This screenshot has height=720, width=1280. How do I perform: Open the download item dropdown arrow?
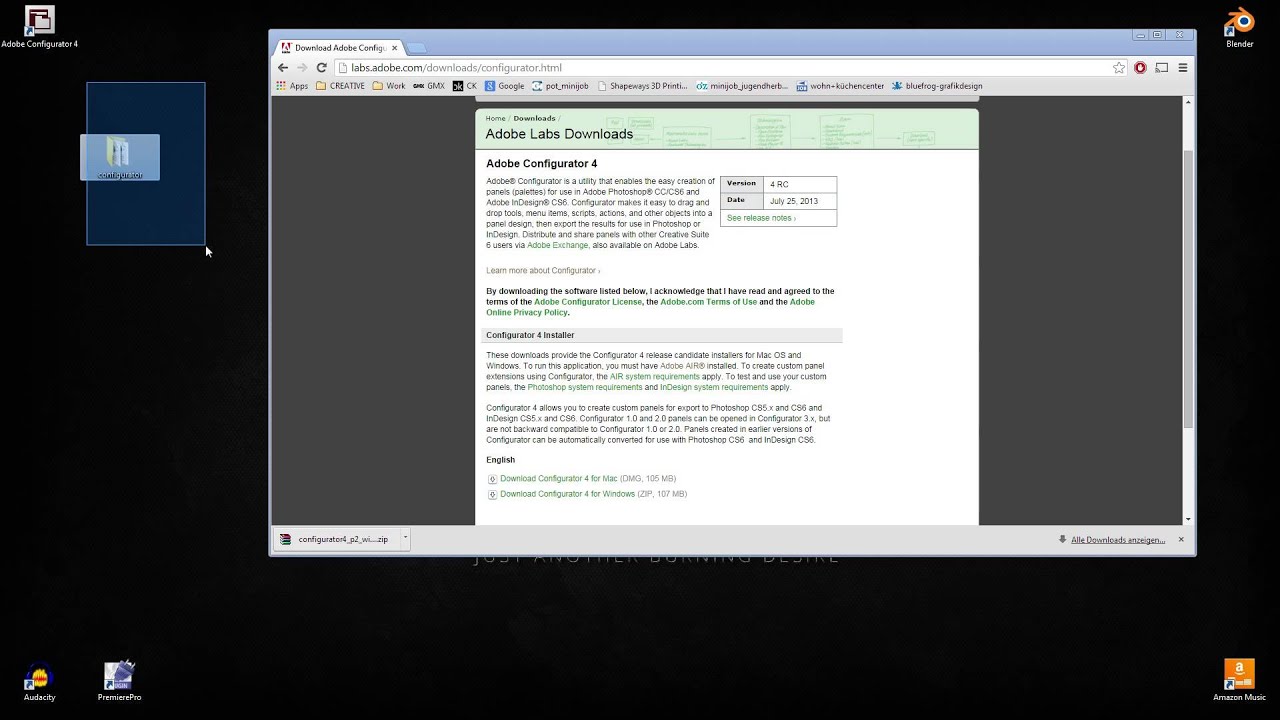405,538
